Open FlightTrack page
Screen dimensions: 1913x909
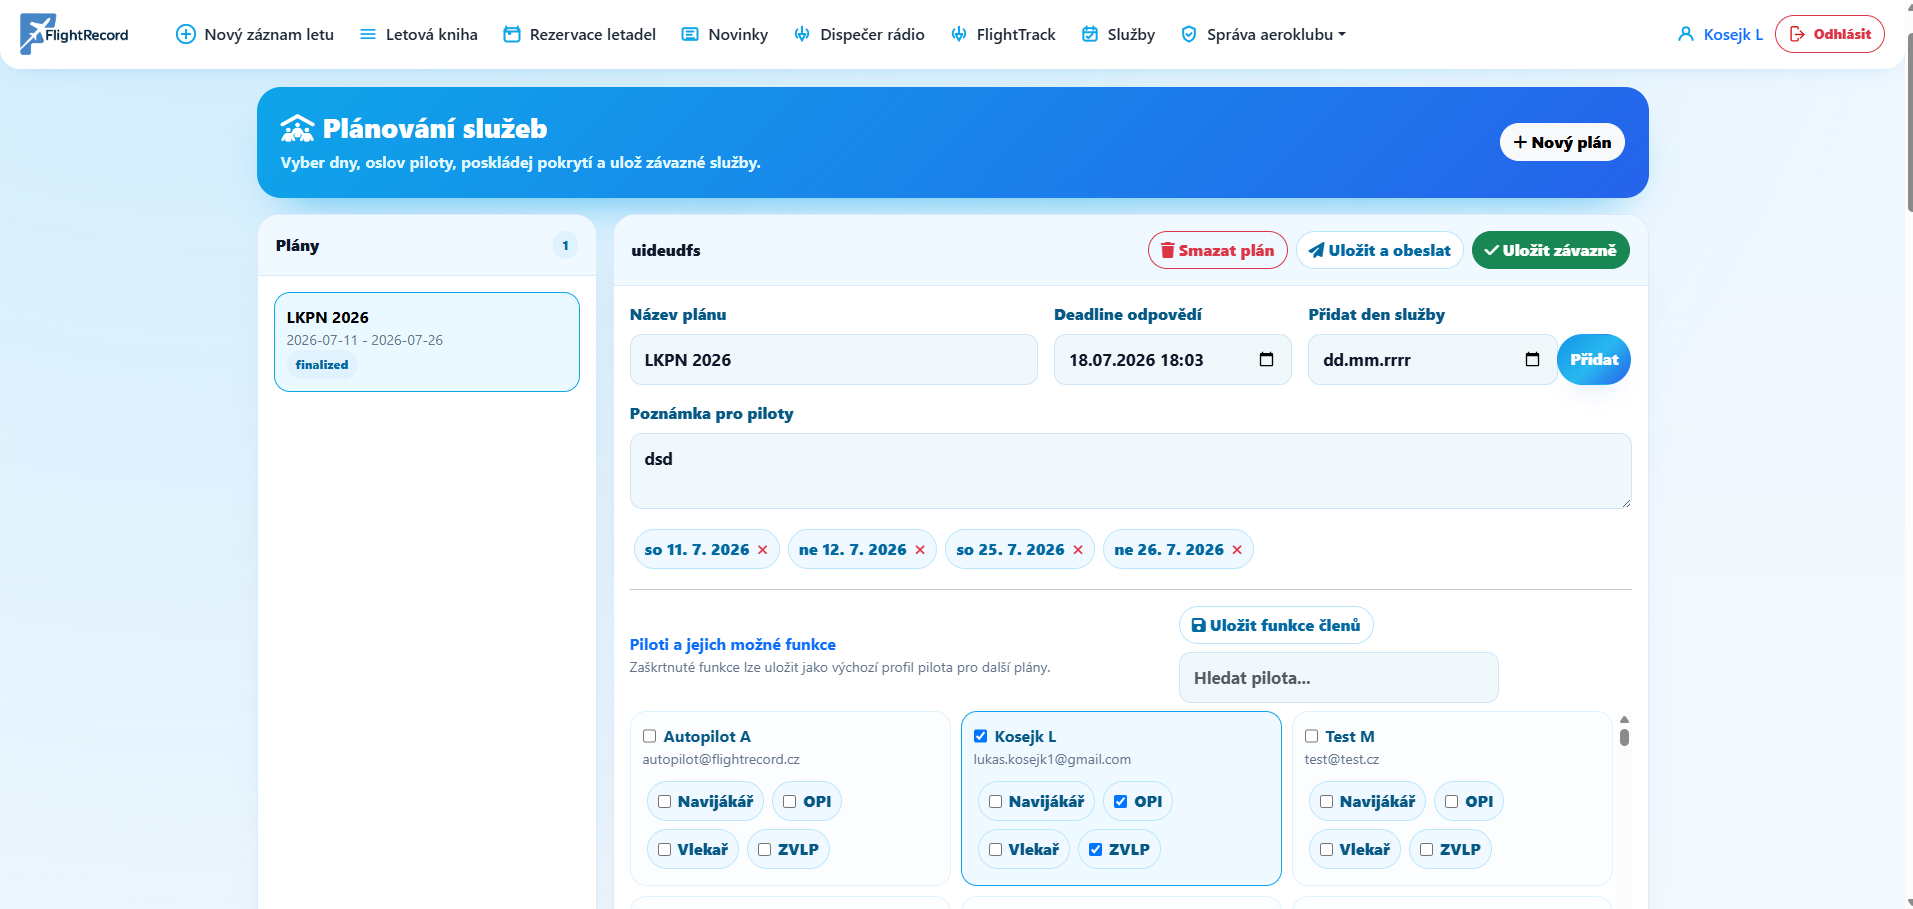pyautogui.click(x=1003, y=34)
